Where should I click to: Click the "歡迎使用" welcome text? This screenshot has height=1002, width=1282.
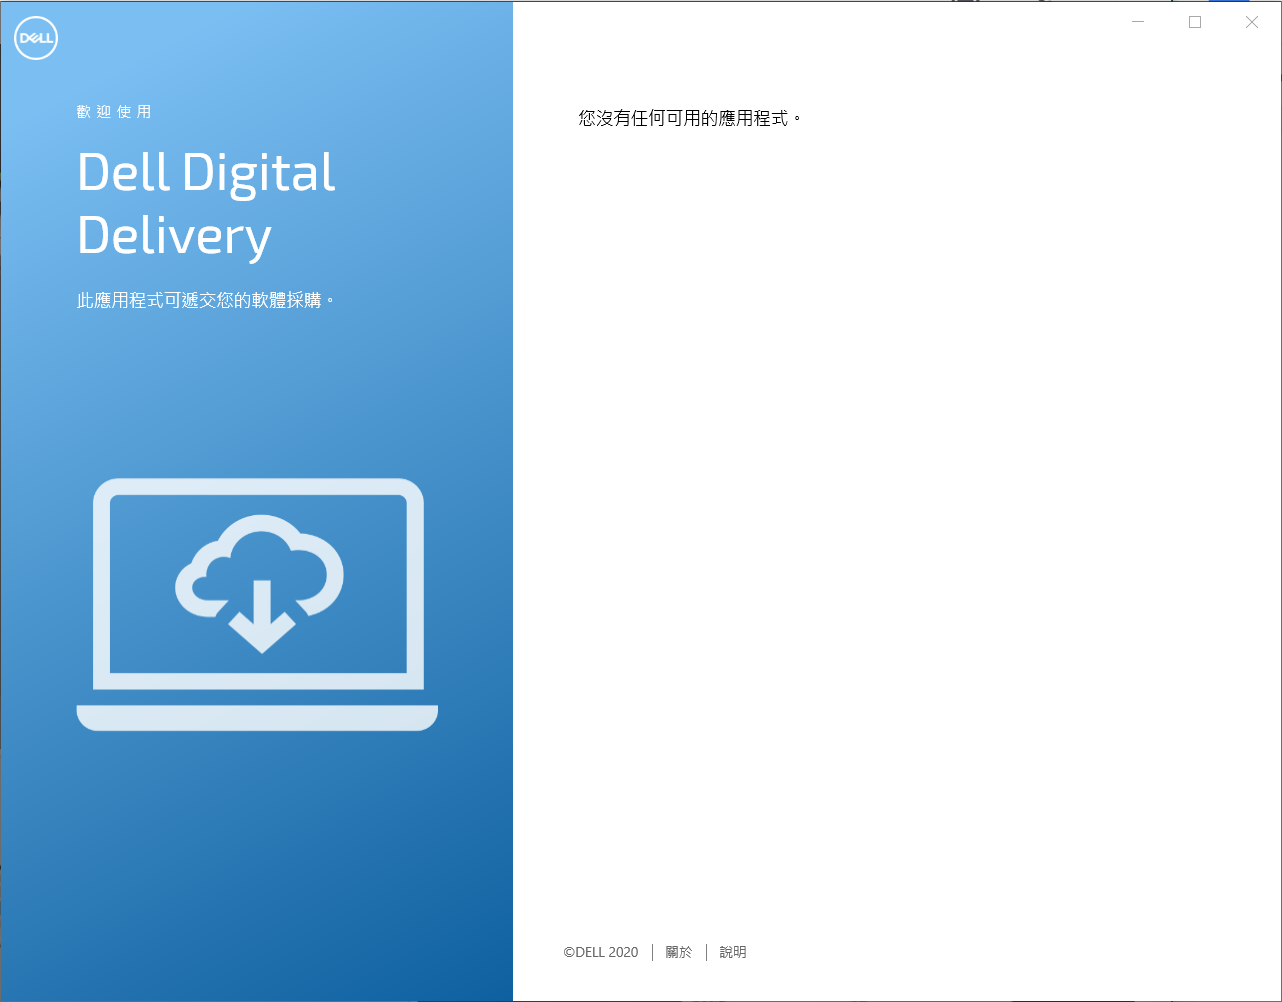click(x=114, y=112)
